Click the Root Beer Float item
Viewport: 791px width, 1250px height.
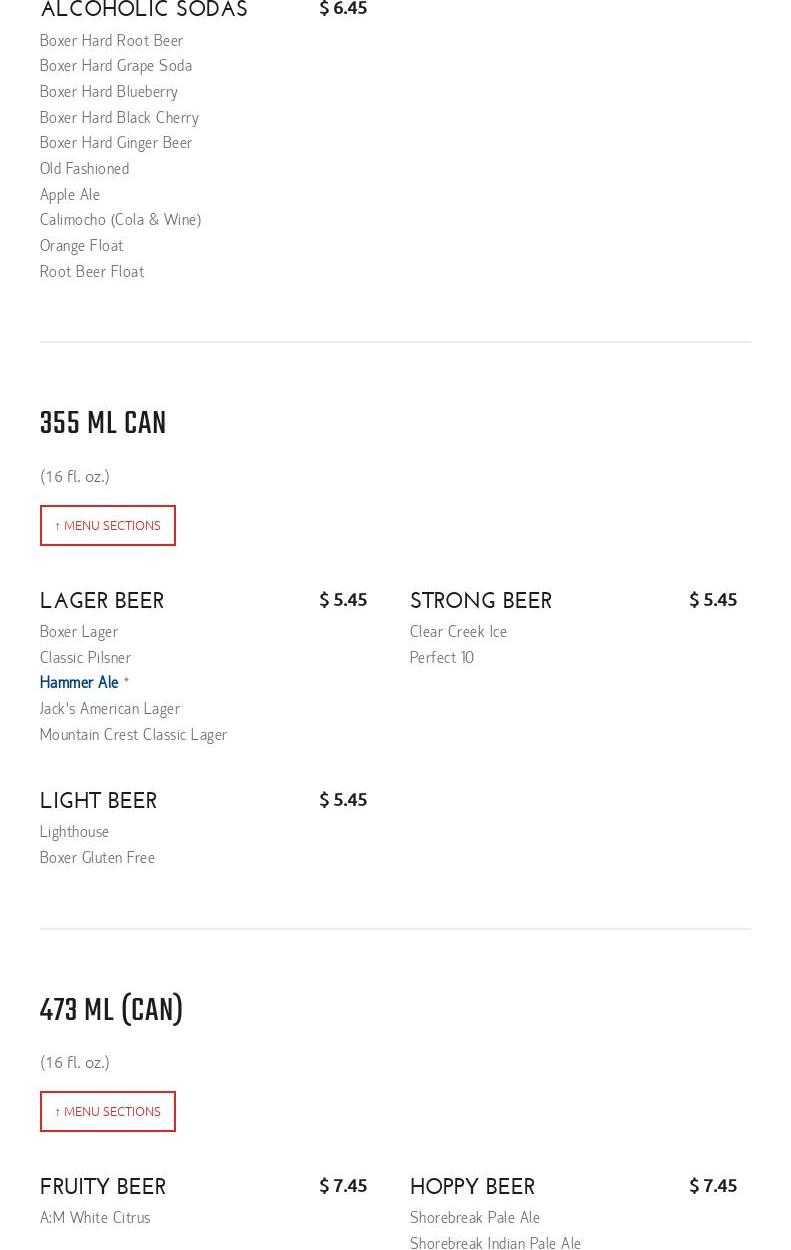[92, 271]
